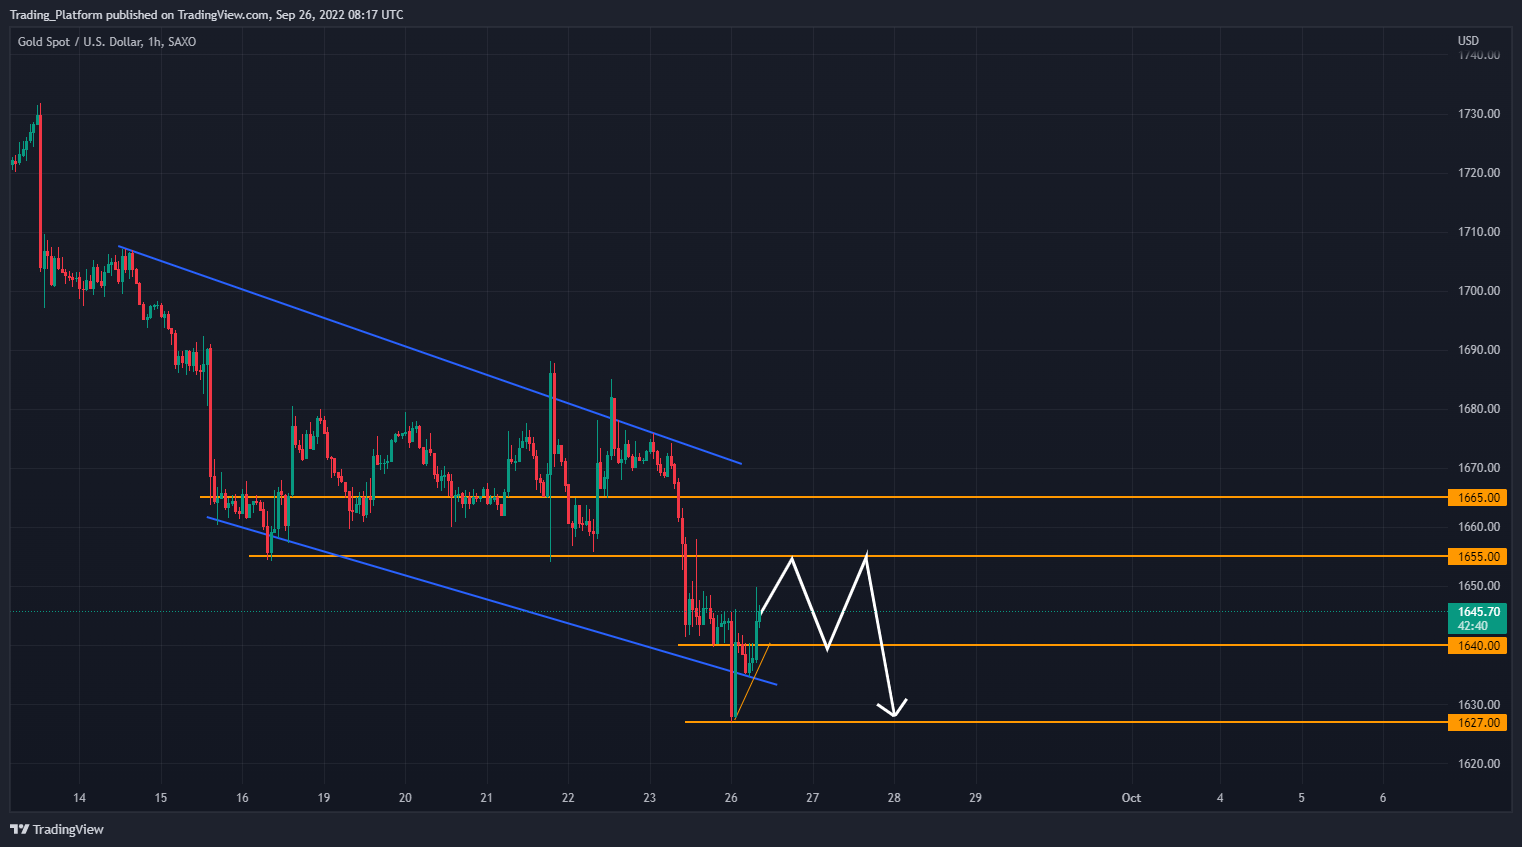This screenshot has width=1522, height=847.
Task: Click the 1650.00 price axis value
Action: pos(1478,586)
